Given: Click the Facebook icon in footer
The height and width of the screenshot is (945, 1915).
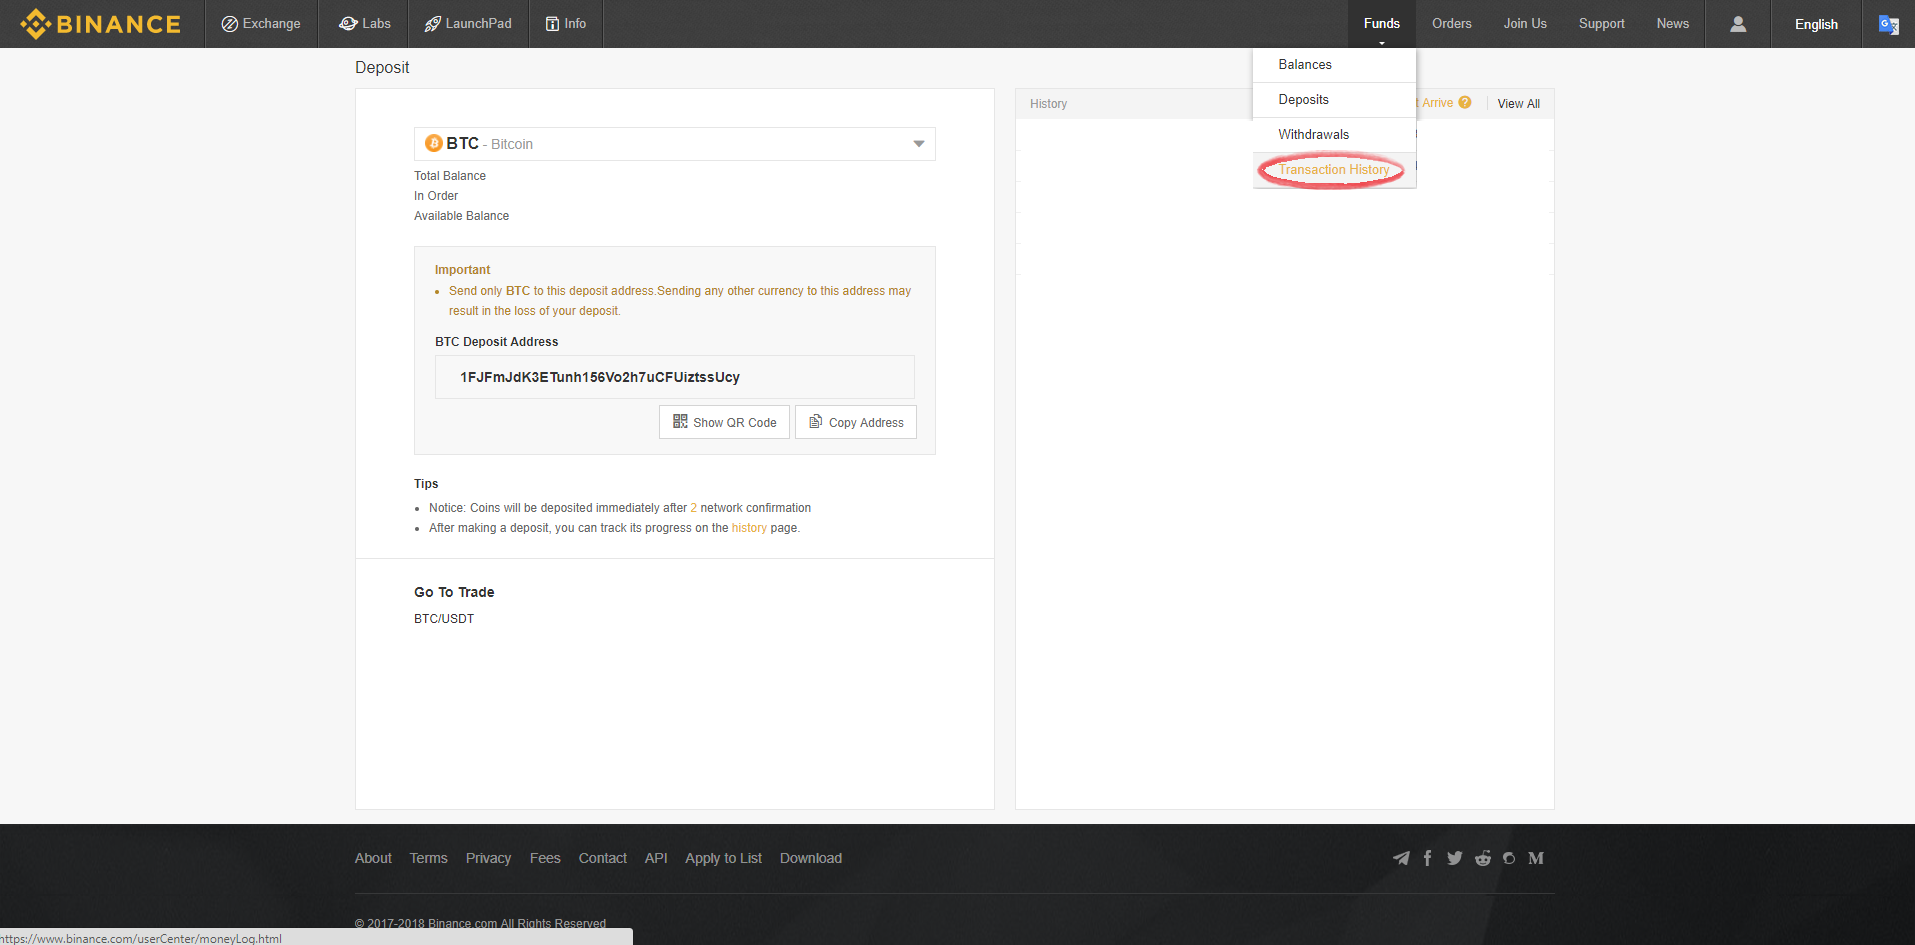Looking at the screenshot, I should point(1428,858).
